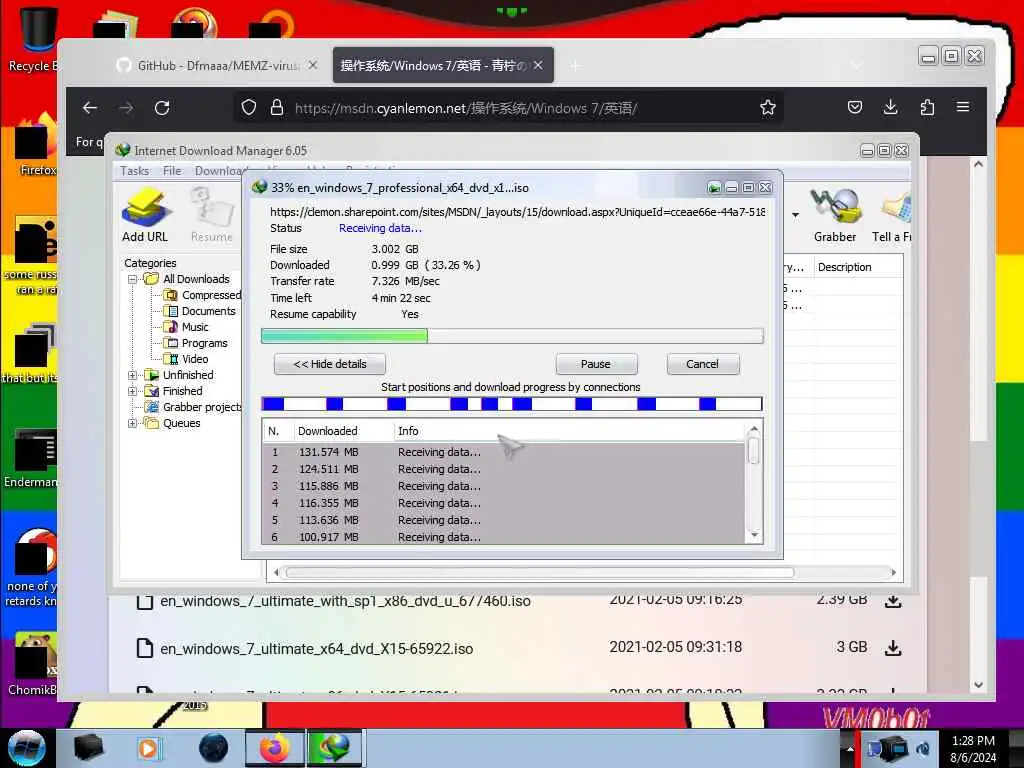Viewport: 1024px width, 768px height.
Task: Expand the All Downloads tree node
Action: [x=133, y=280]
